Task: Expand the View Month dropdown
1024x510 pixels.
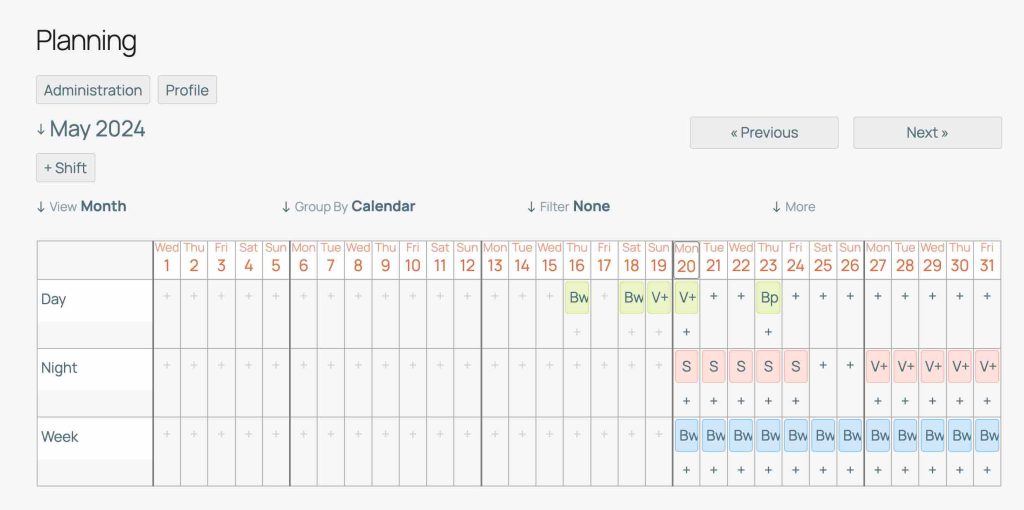Action: coord(81,207)
